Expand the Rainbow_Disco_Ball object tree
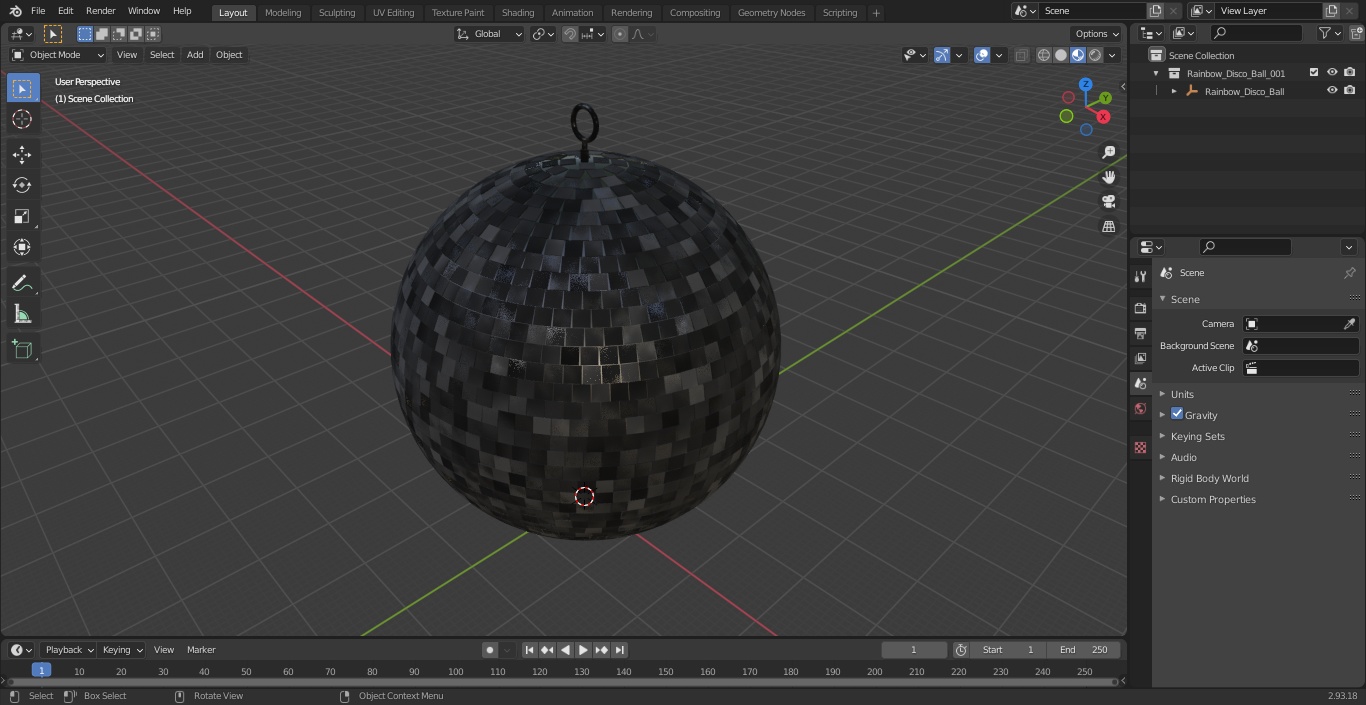The height and width of the screenshot is (705, 1366). click(1174, 91)
